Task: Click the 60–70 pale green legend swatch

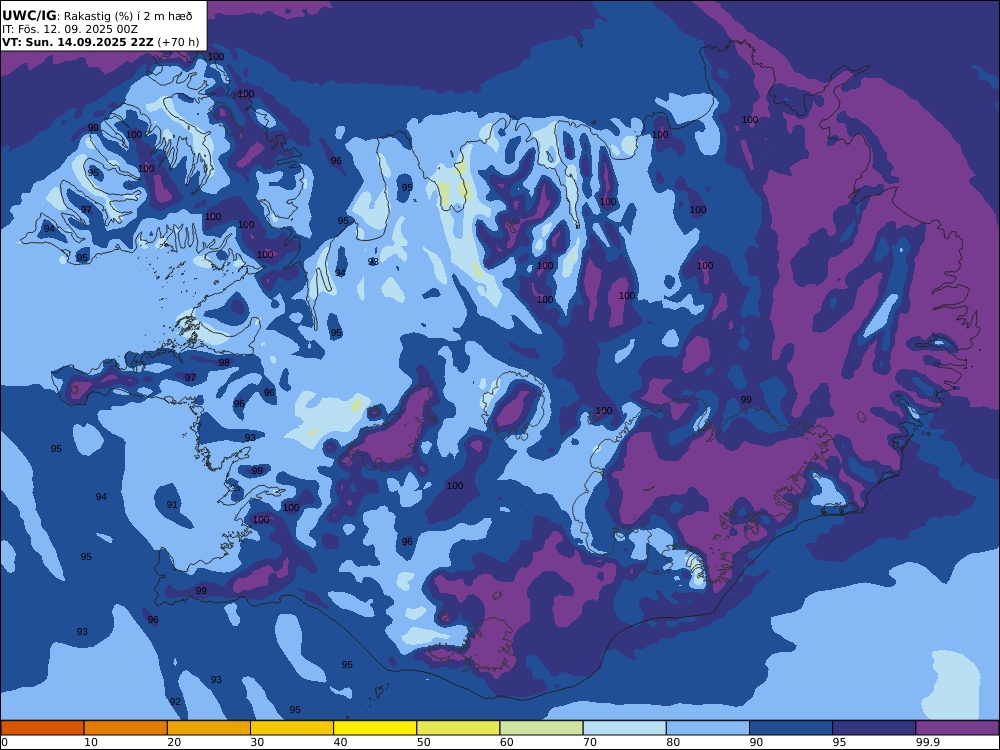Action: pyautogui.click(x=541, y=728)
